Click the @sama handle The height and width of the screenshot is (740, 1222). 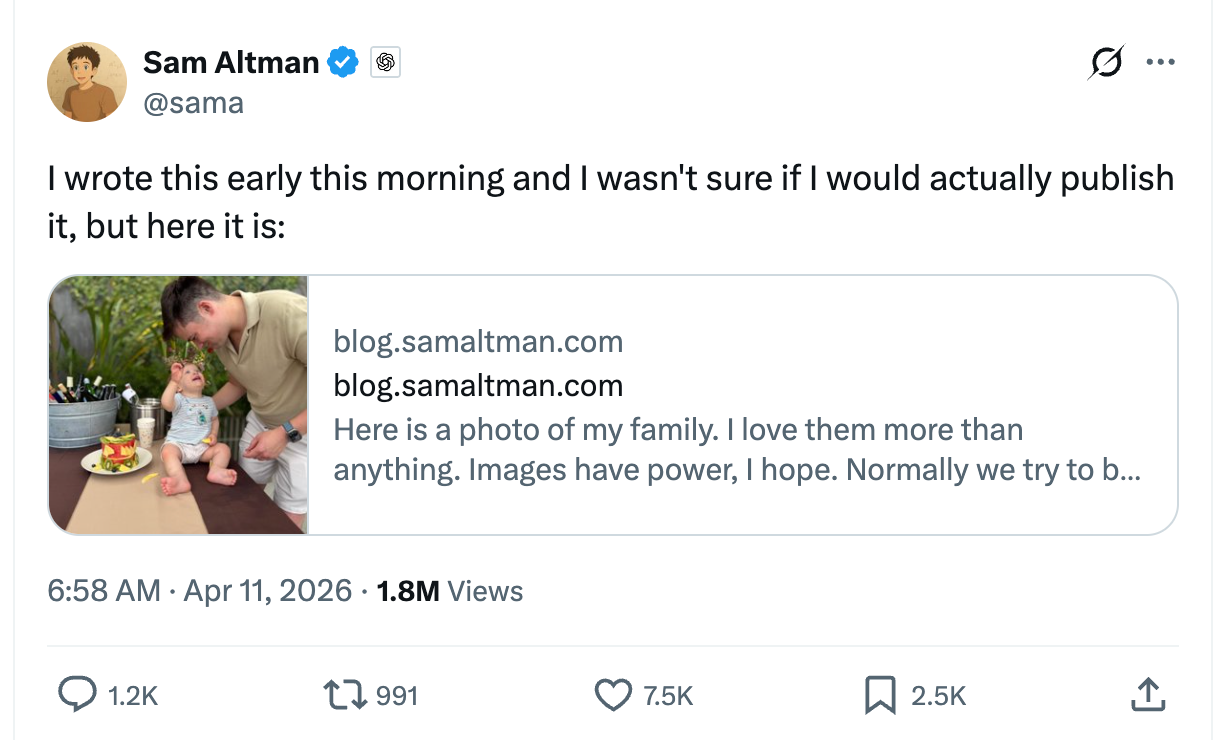(193, 102)
